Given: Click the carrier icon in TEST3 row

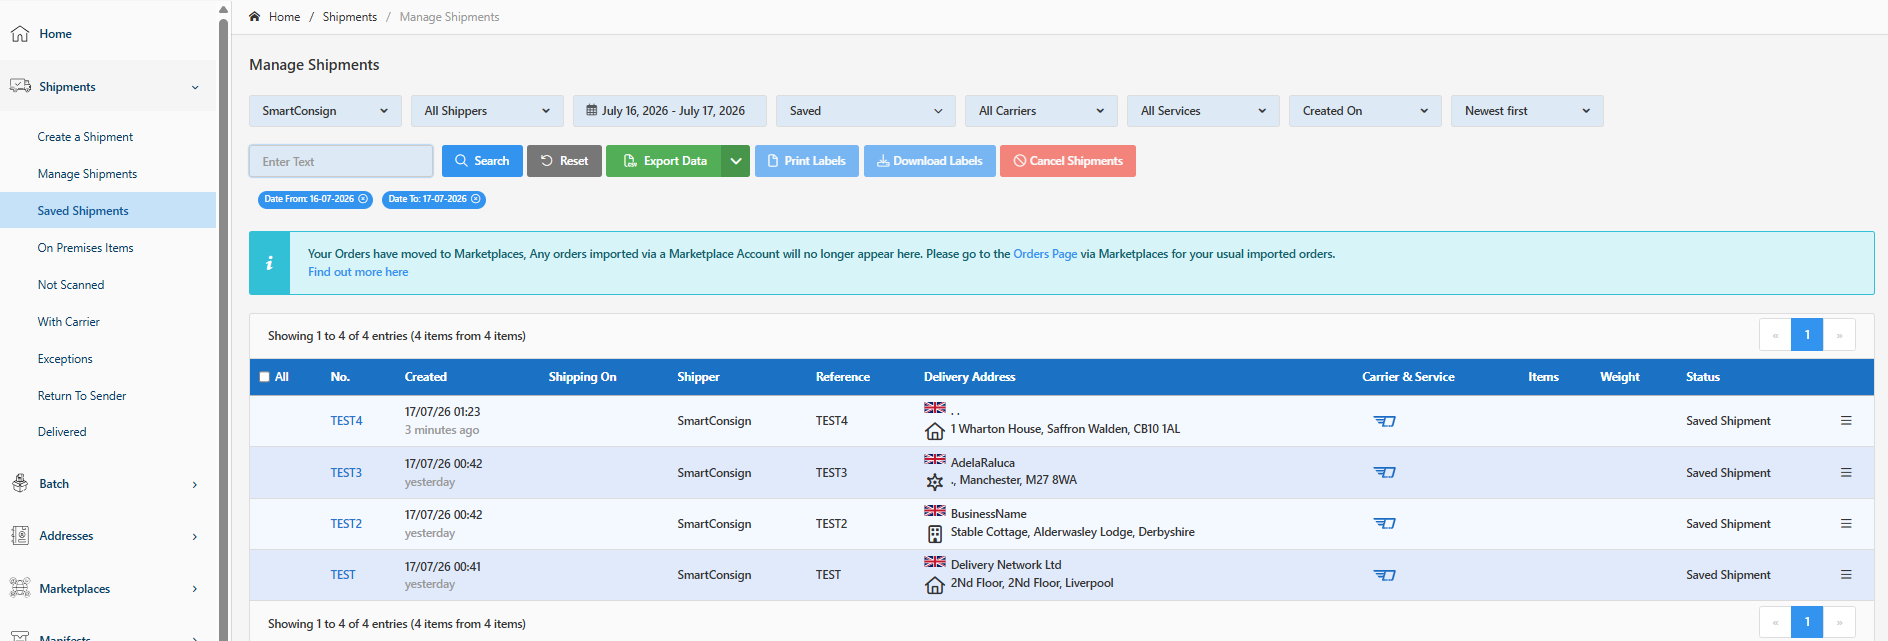Looking at the screenshot, I should [x=1384, y=472].
